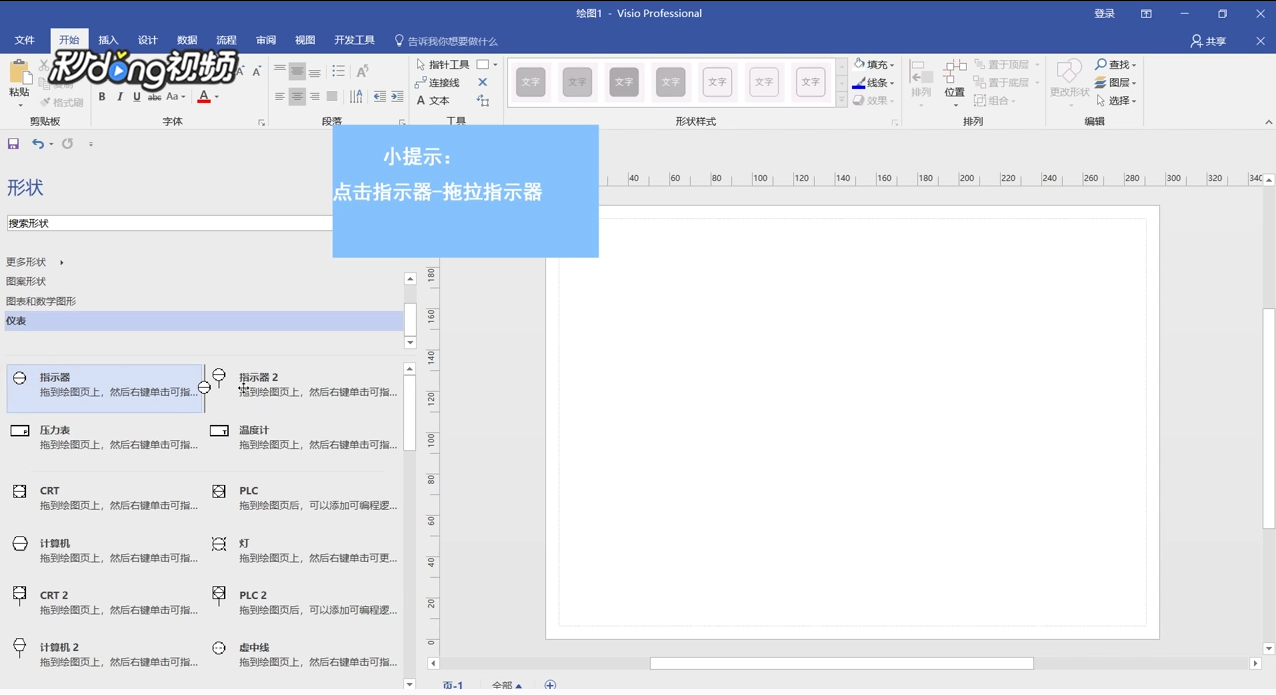Align paragraph text to the left
The width and height of the screenshot is (1276, 695).
(280, 97)
